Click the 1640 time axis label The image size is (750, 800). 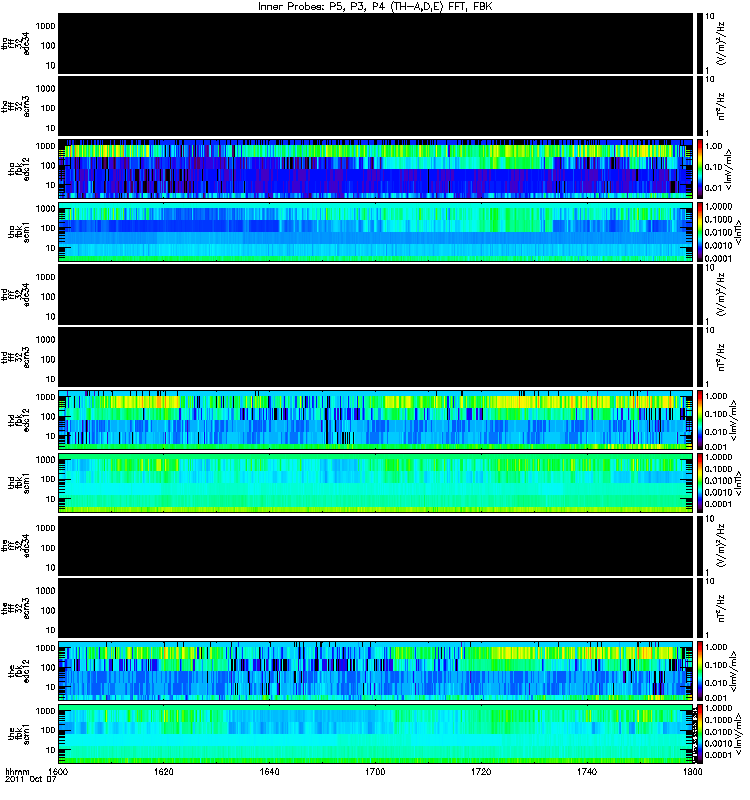(x=269, y=771)
